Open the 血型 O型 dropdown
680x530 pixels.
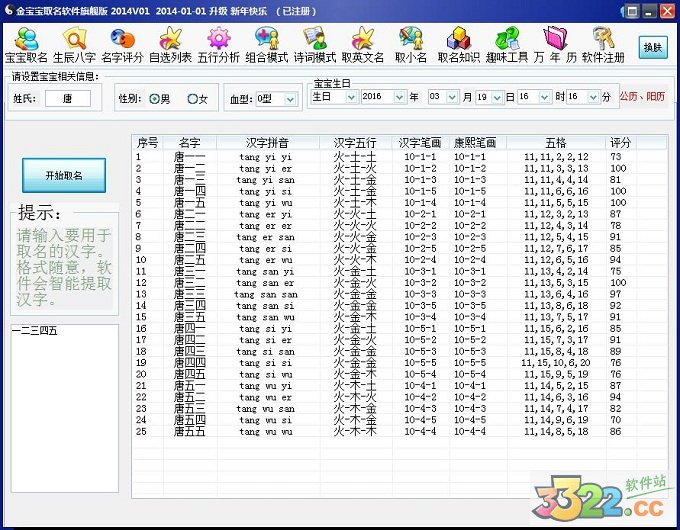coord(276,99)
